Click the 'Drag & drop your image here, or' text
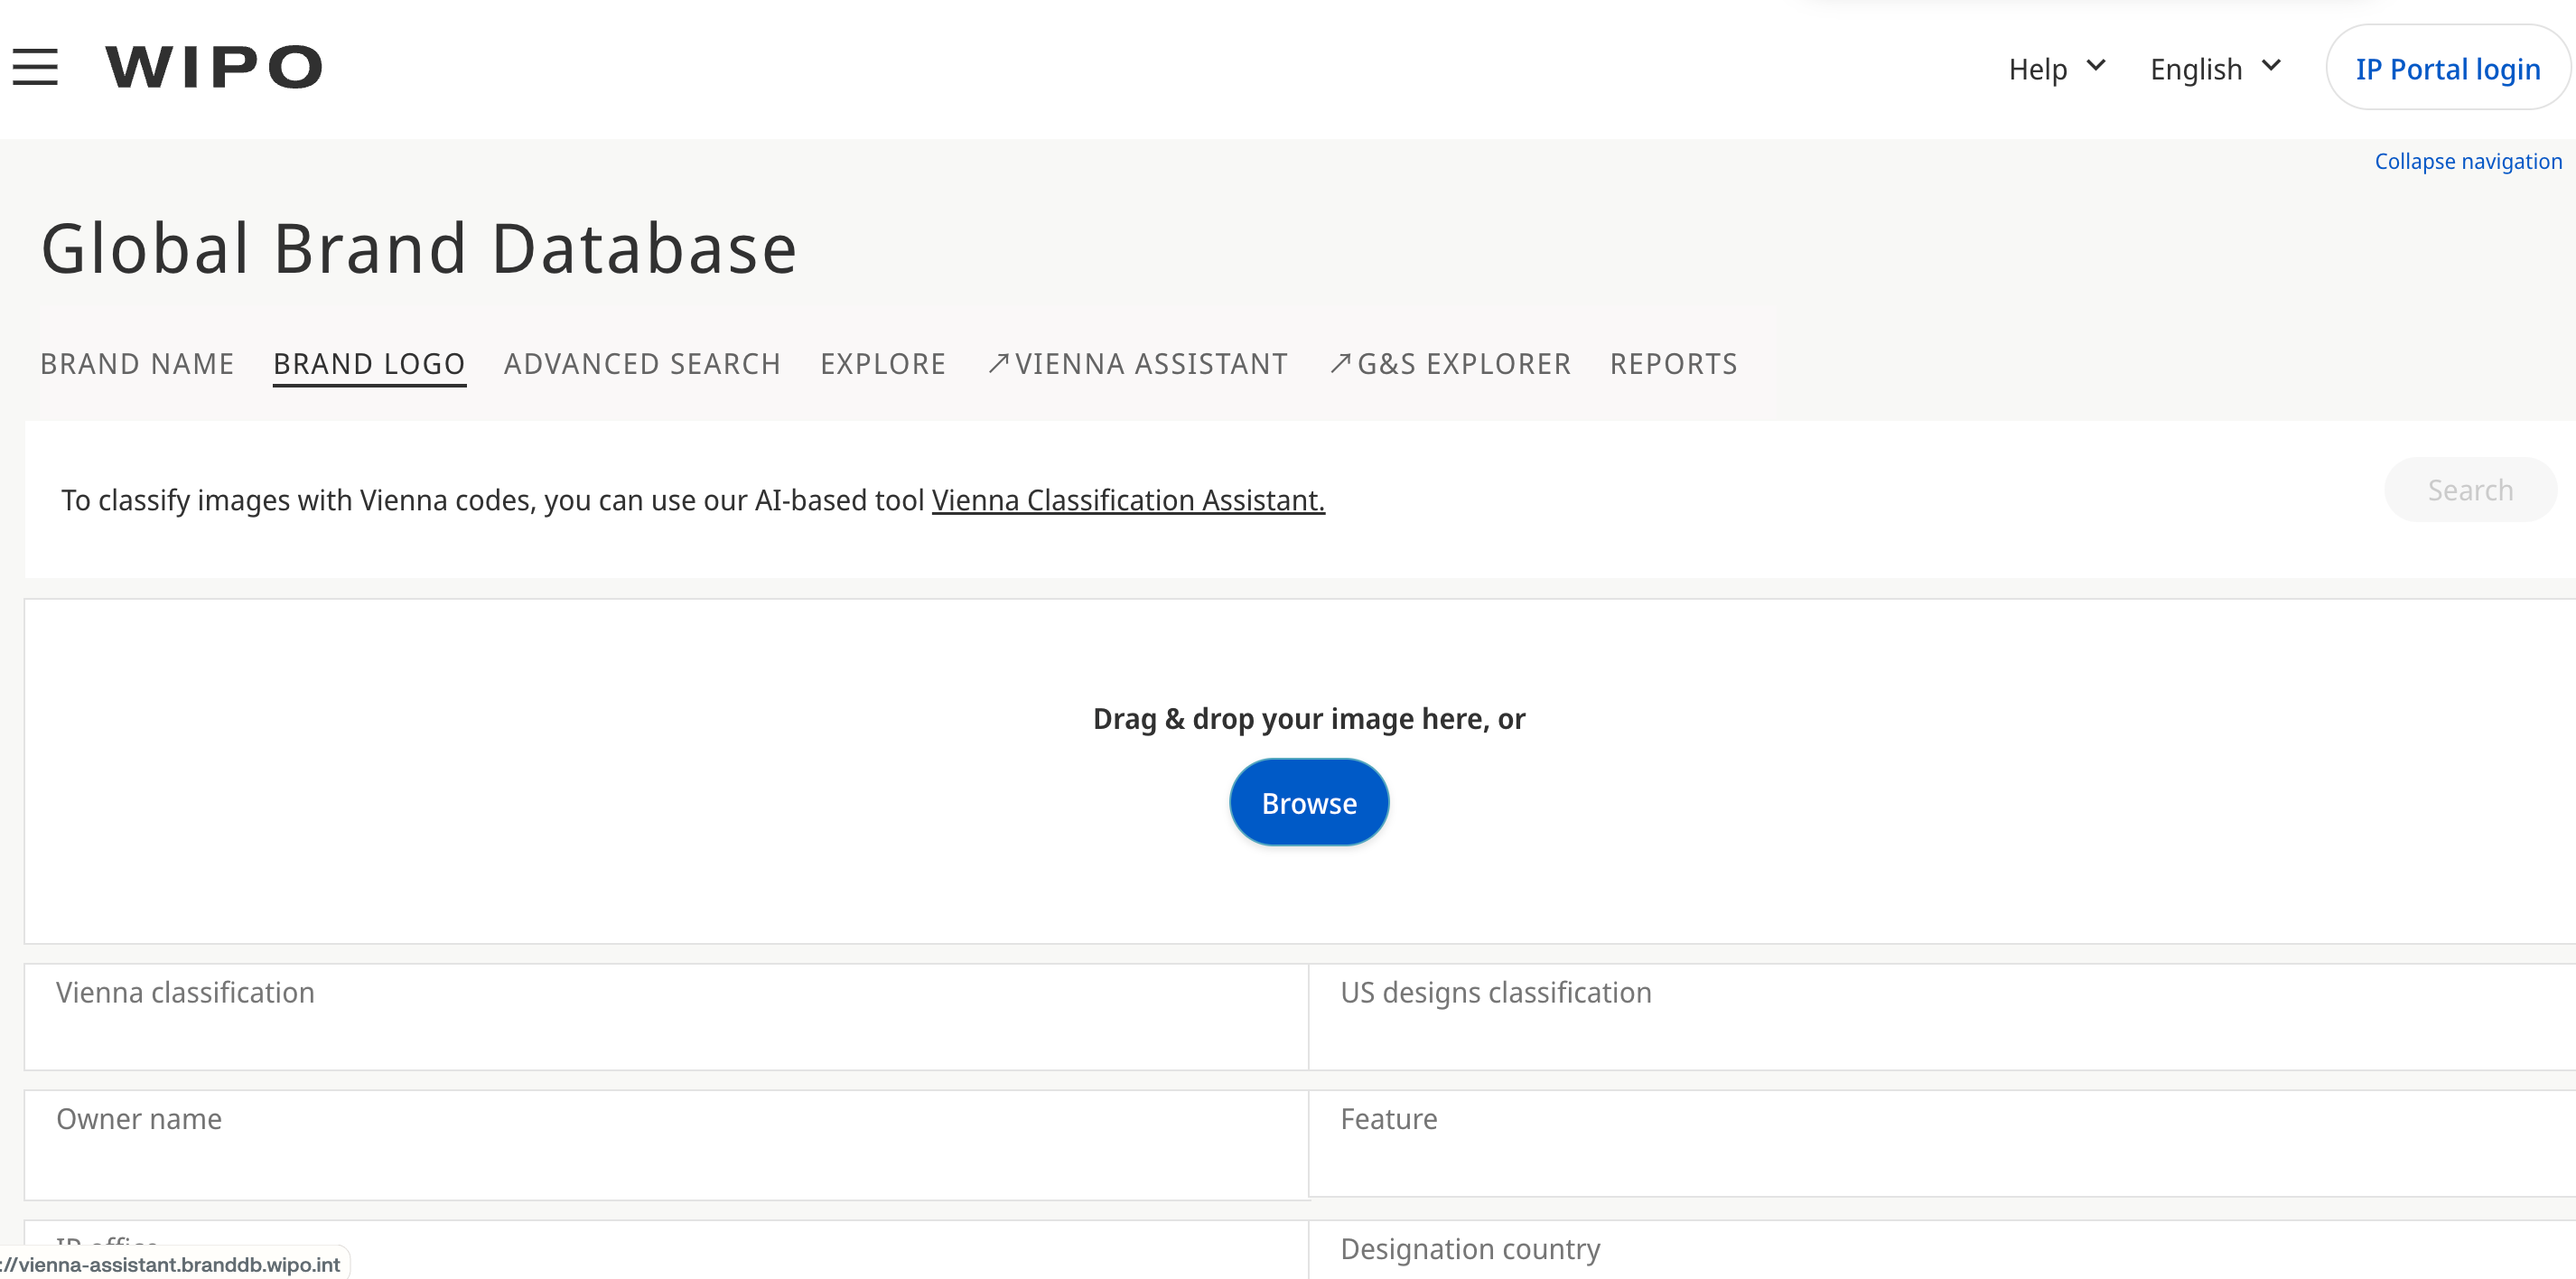2576x1279 pixels. tap(1309, 719)
